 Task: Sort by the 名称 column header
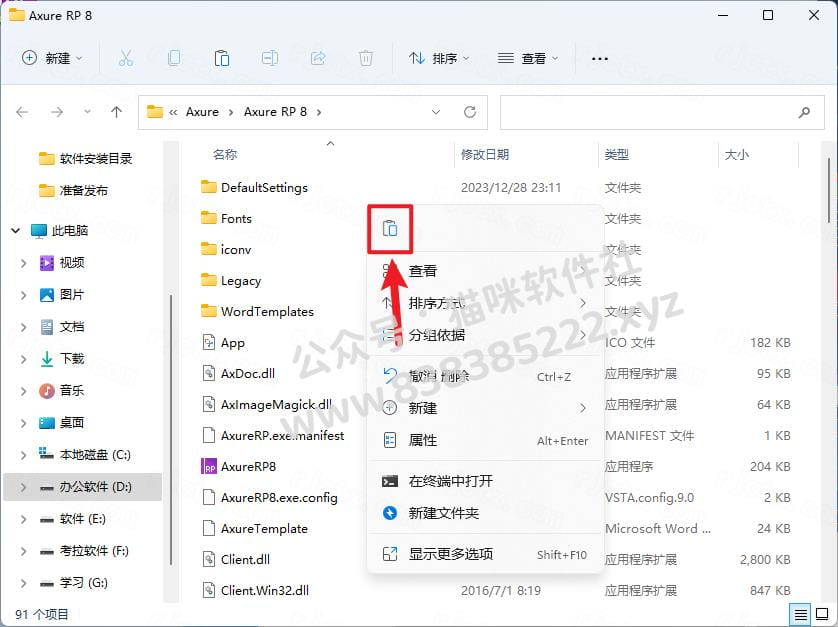coord(225,154)
